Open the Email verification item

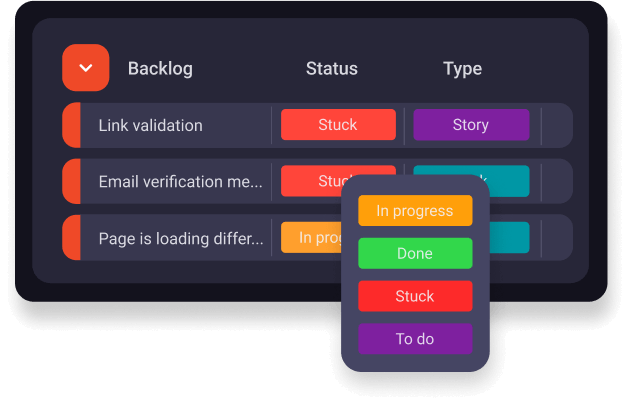click(180, 182)
